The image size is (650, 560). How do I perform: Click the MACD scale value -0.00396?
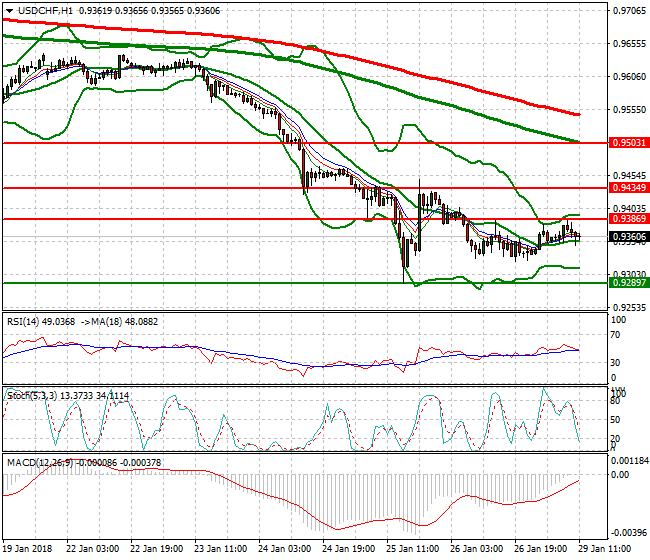629,533
